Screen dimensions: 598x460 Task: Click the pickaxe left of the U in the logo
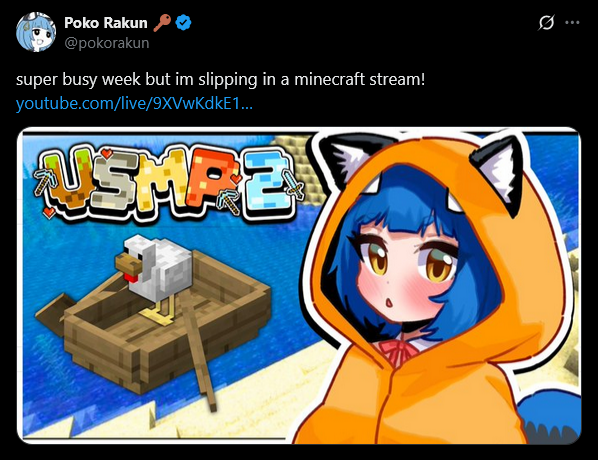45,176
